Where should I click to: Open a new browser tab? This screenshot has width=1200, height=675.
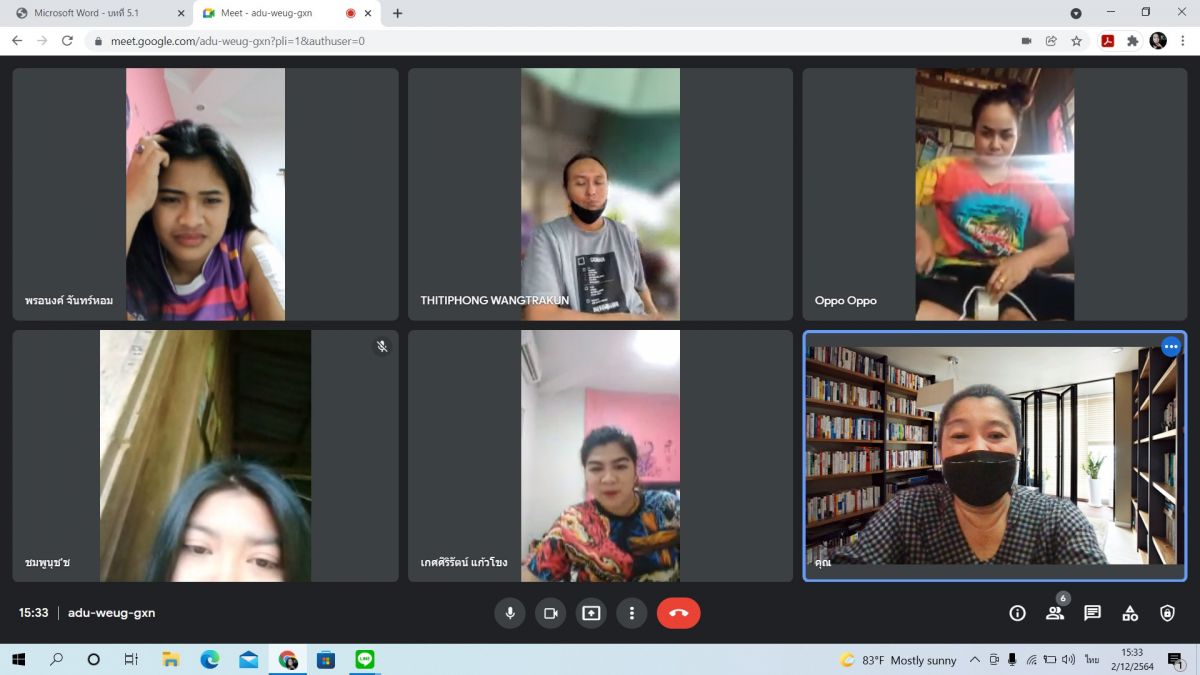click(x=397, y=13)
